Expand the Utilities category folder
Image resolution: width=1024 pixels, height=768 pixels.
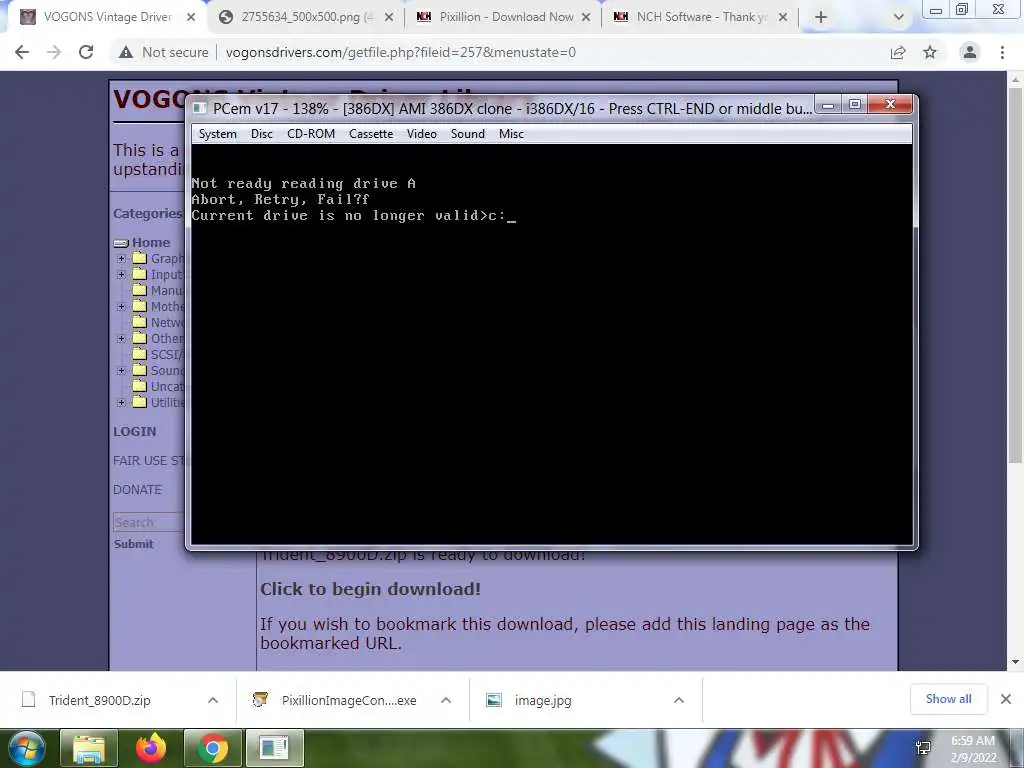(x=121, y=402)
